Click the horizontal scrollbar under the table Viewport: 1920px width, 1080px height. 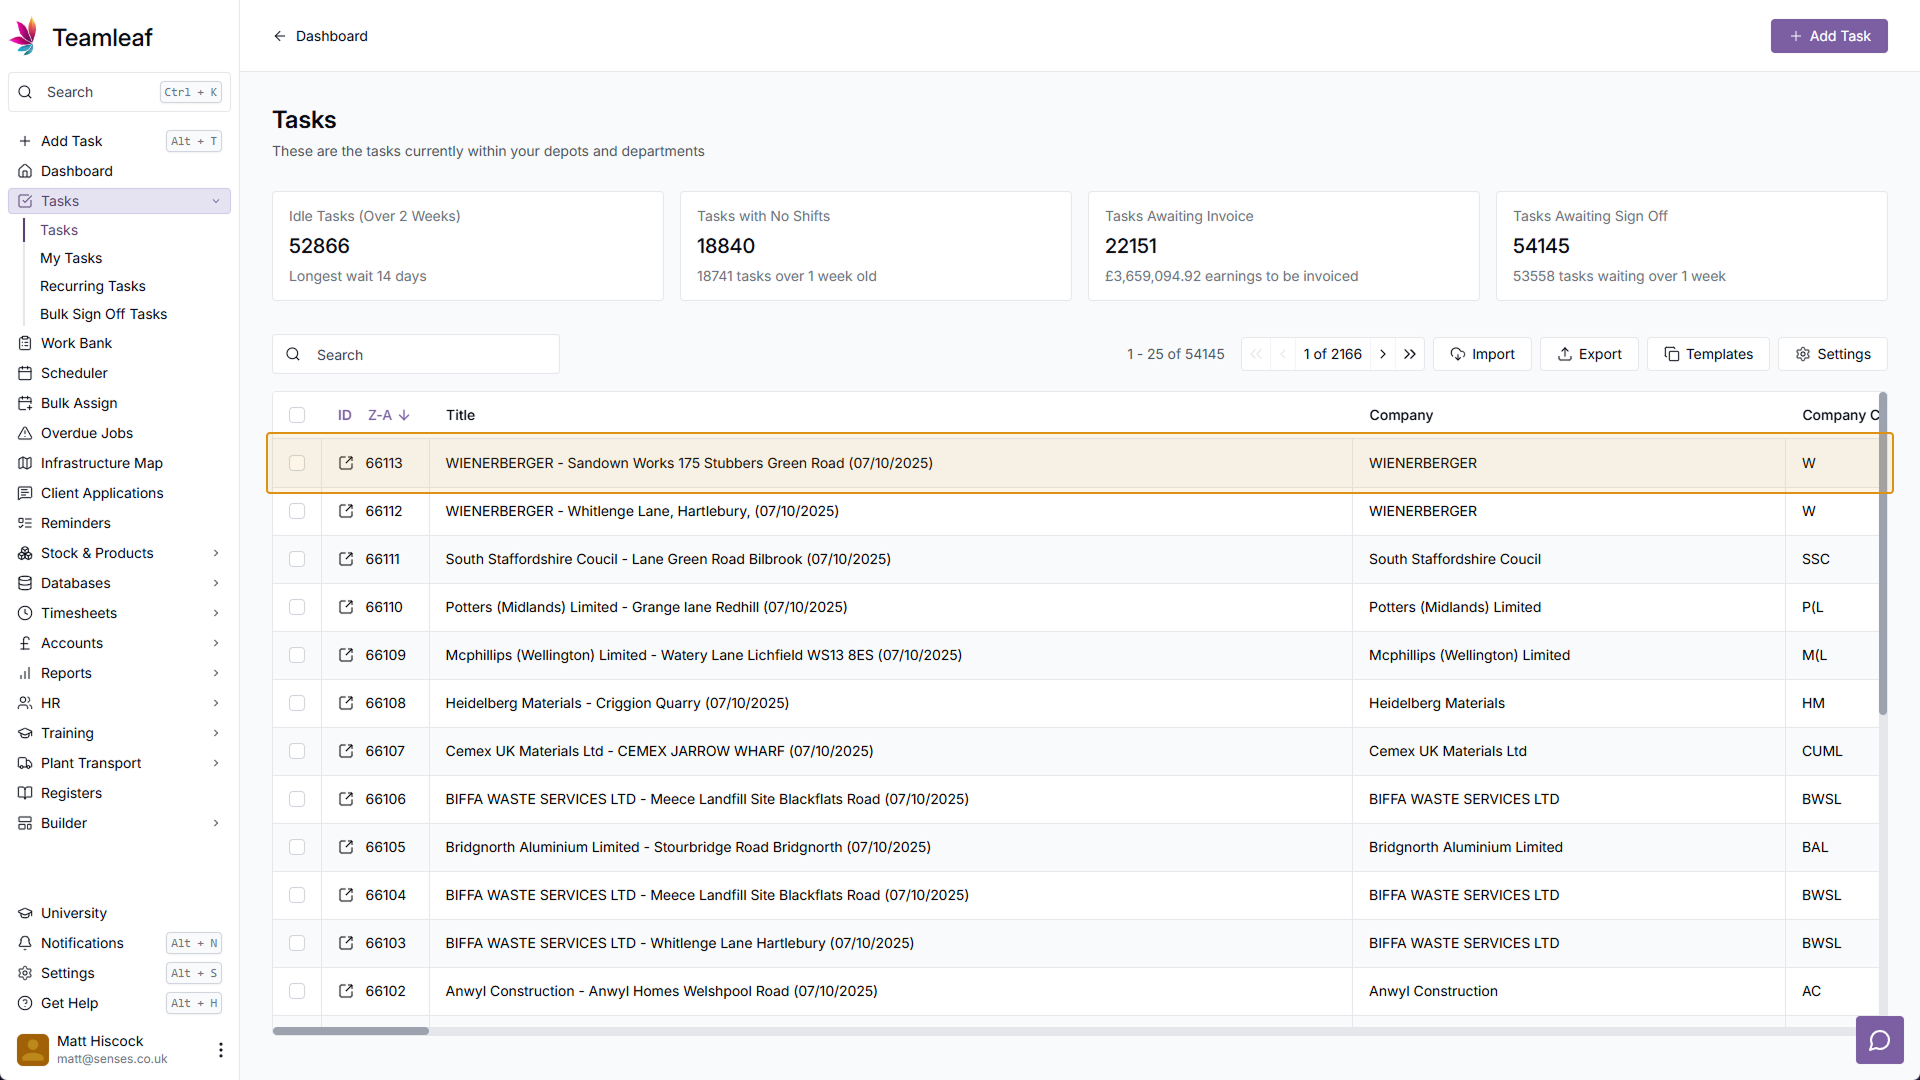(350, 1030)
